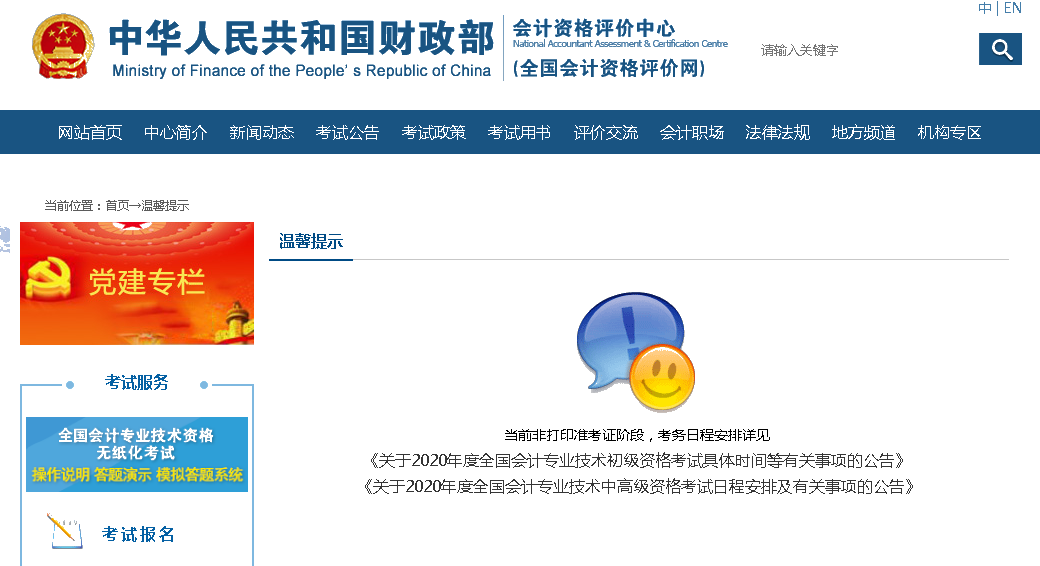1040x566 pixels.
Task: Select 中心简介 menu item
Action: point(176,132)
